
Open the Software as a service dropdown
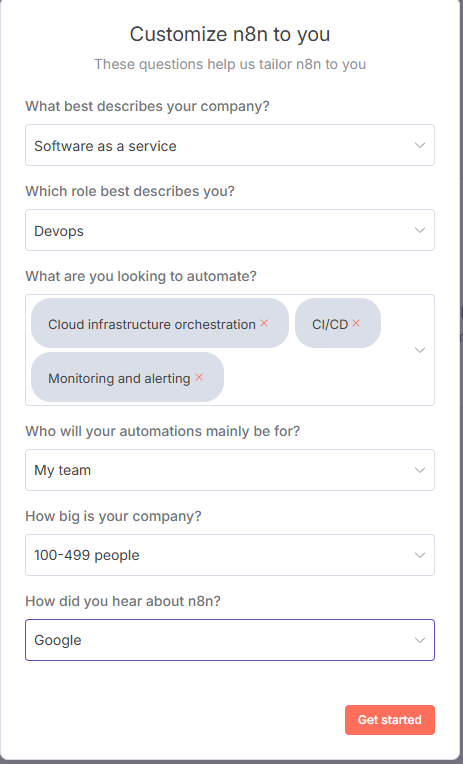pyautogui.click(x=230, y=145)
